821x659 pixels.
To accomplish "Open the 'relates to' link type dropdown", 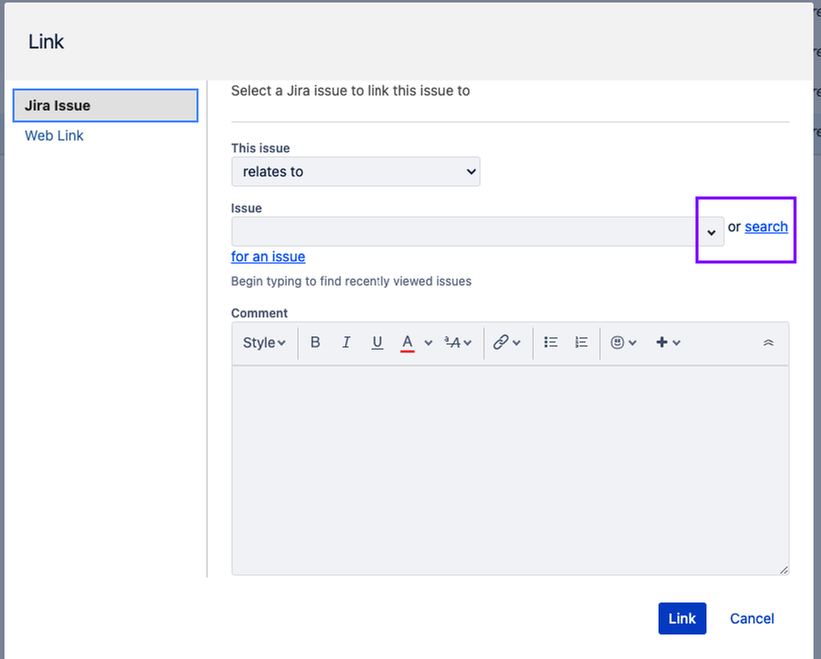I will coord(356,172).
